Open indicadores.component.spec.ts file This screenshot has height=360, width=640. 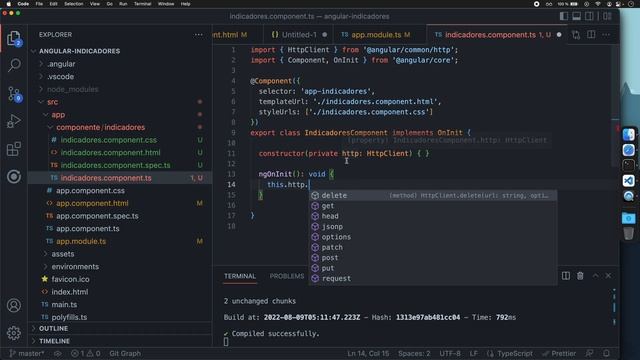(x=116, y=165)
